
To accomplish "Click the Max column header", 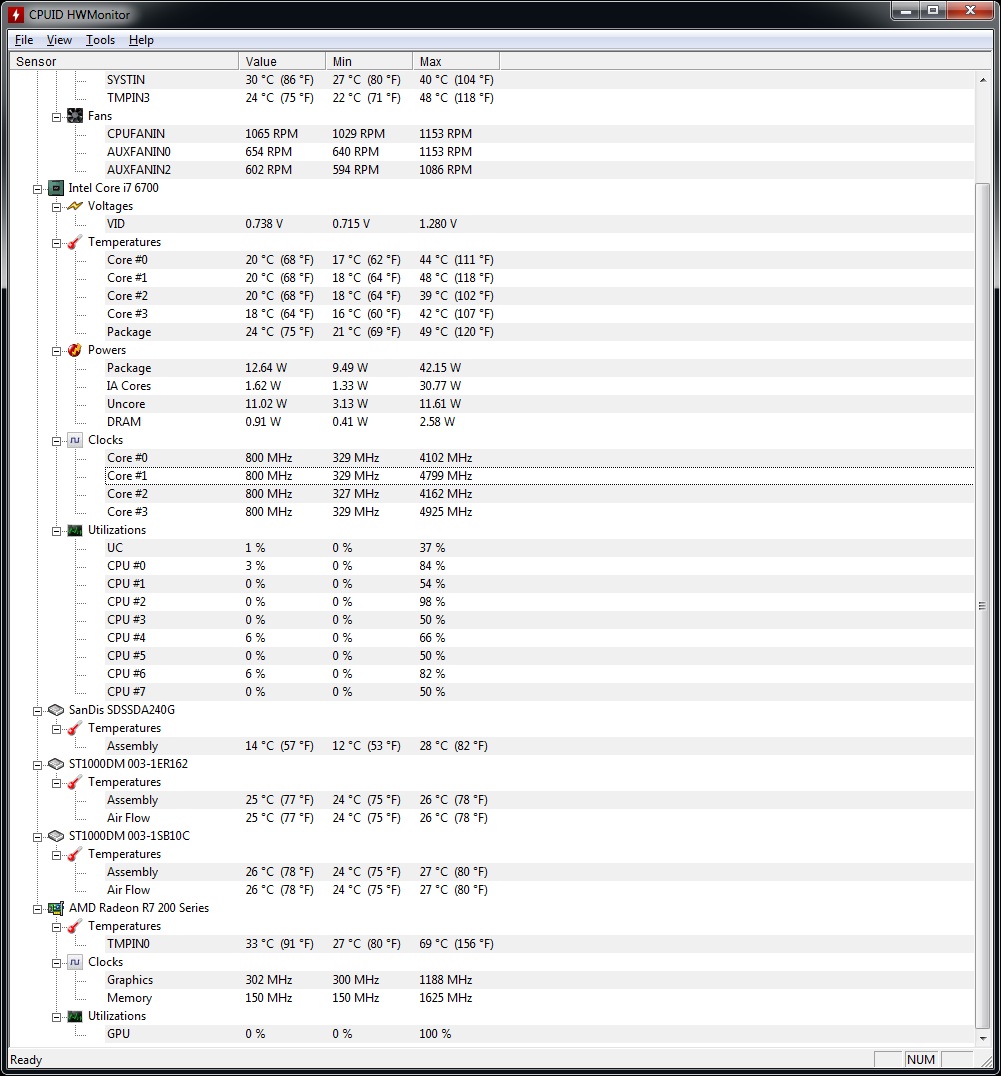I will click(x=454, y=62).
